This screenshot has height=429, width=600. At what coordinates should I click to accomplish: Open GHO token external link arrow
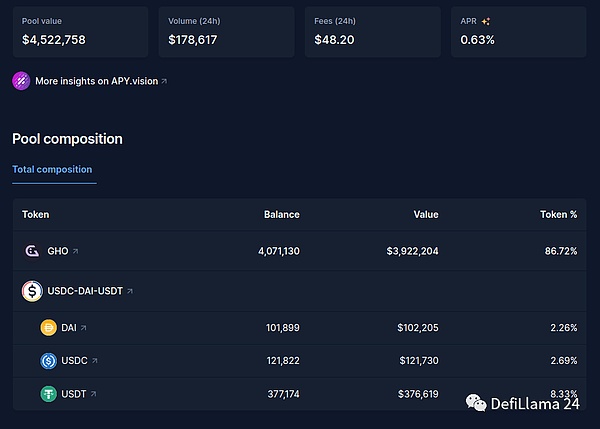[x=75, y=251]
